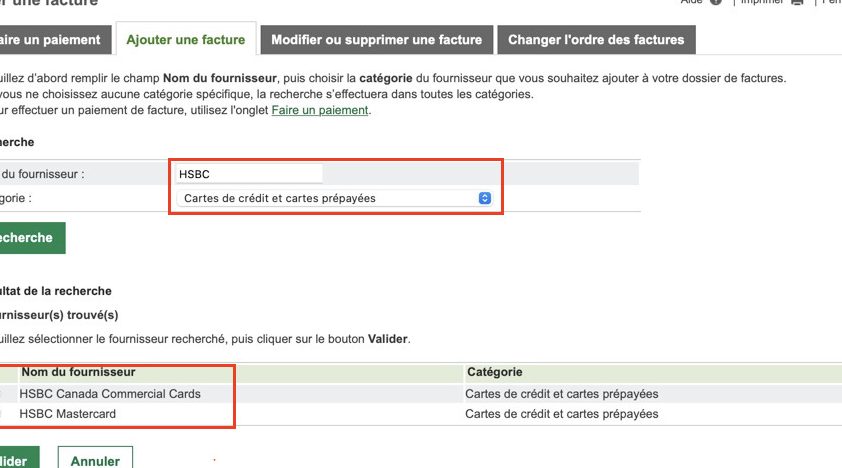Screen dimensions: 842x468
Task: Click the supplier name field containing HSBC
Action: 250,174
